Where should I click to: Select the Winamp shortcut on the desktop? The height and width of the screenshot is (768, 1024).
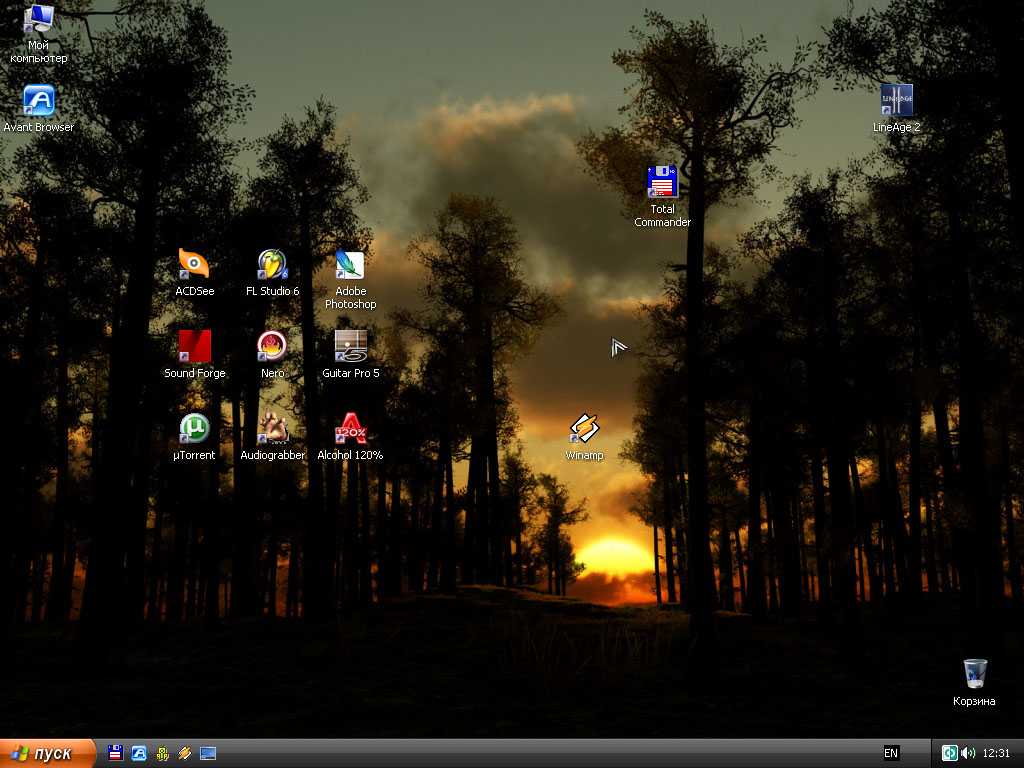pos(584,430)
